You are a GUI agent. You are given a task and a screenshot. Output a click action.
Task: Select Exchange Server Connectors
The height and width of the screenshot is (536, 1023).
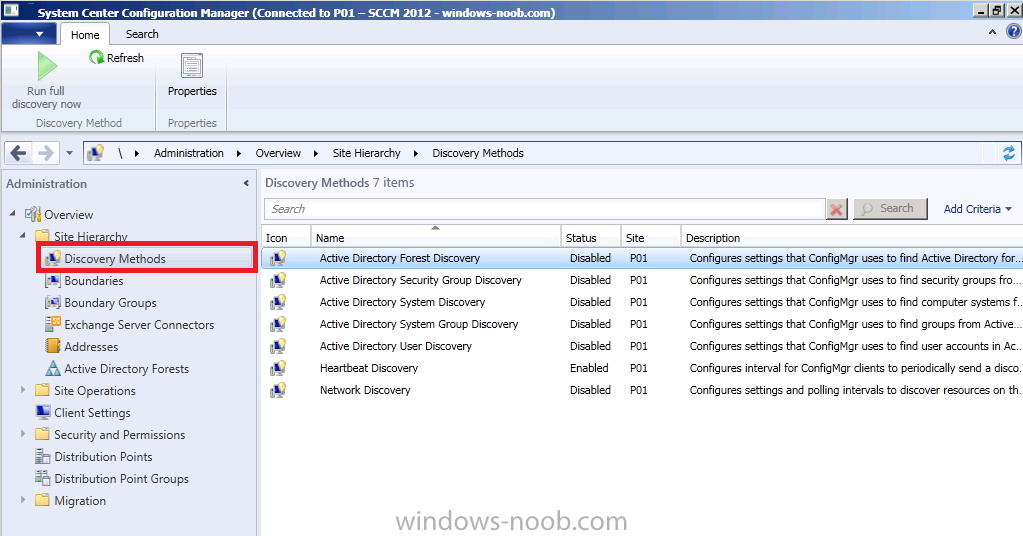pos(139,325)
